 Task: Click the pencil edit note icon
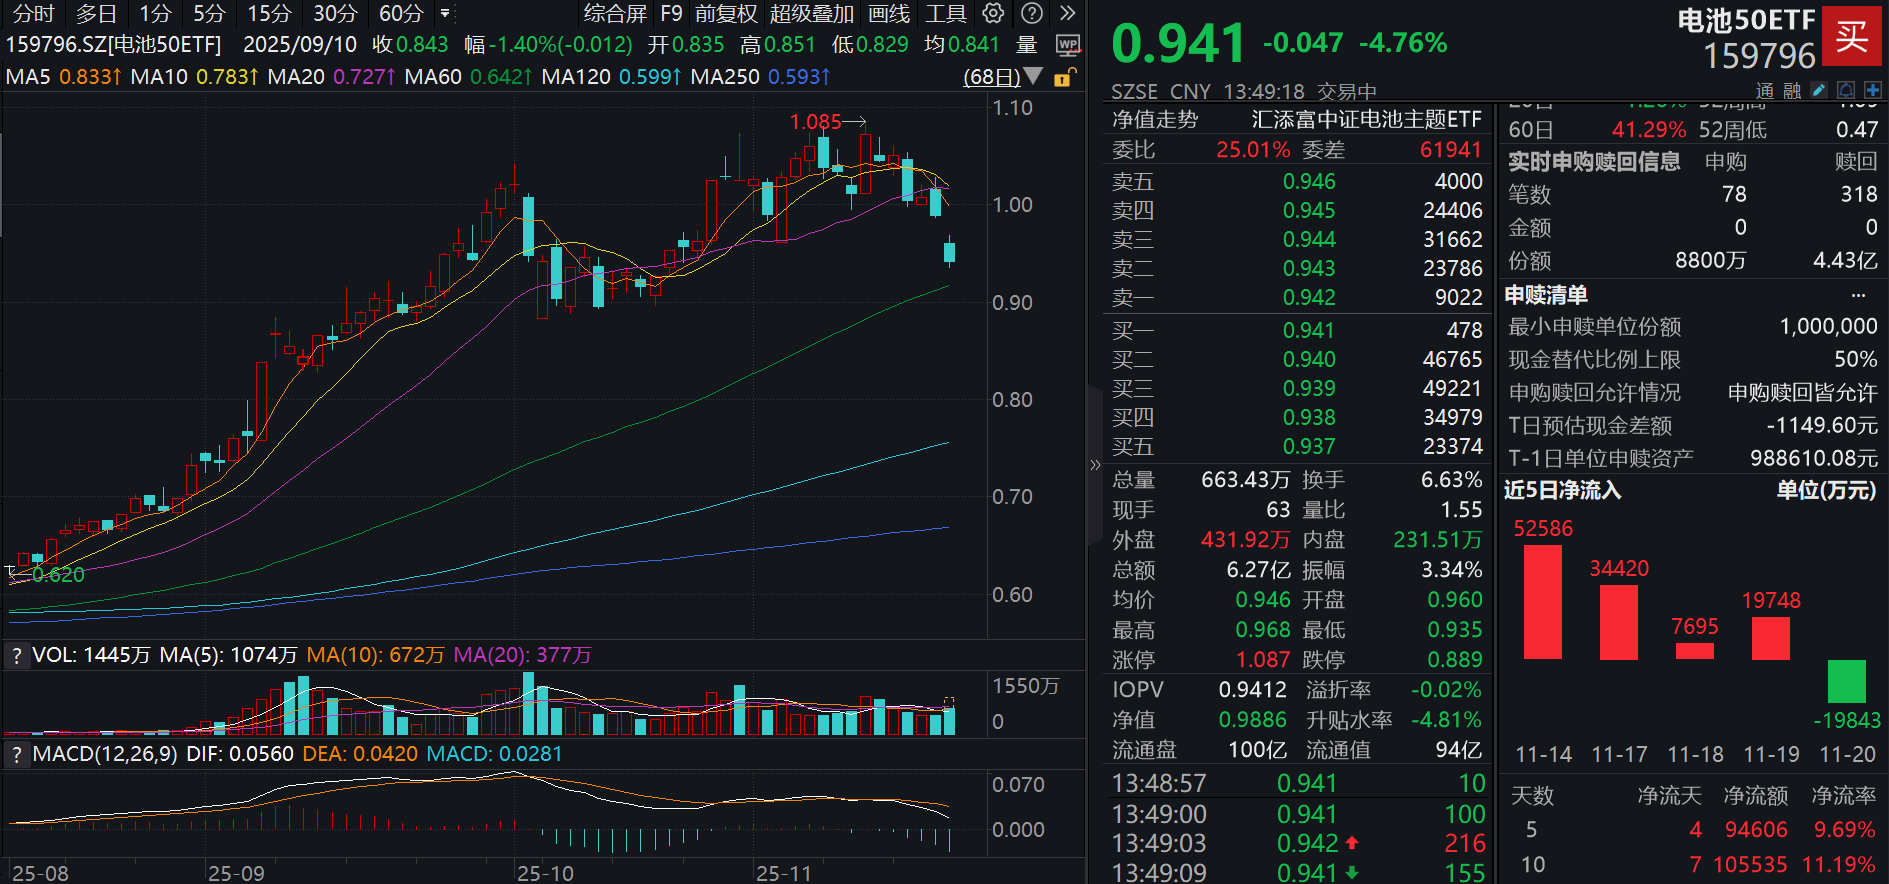click(x=1819, y=90)
